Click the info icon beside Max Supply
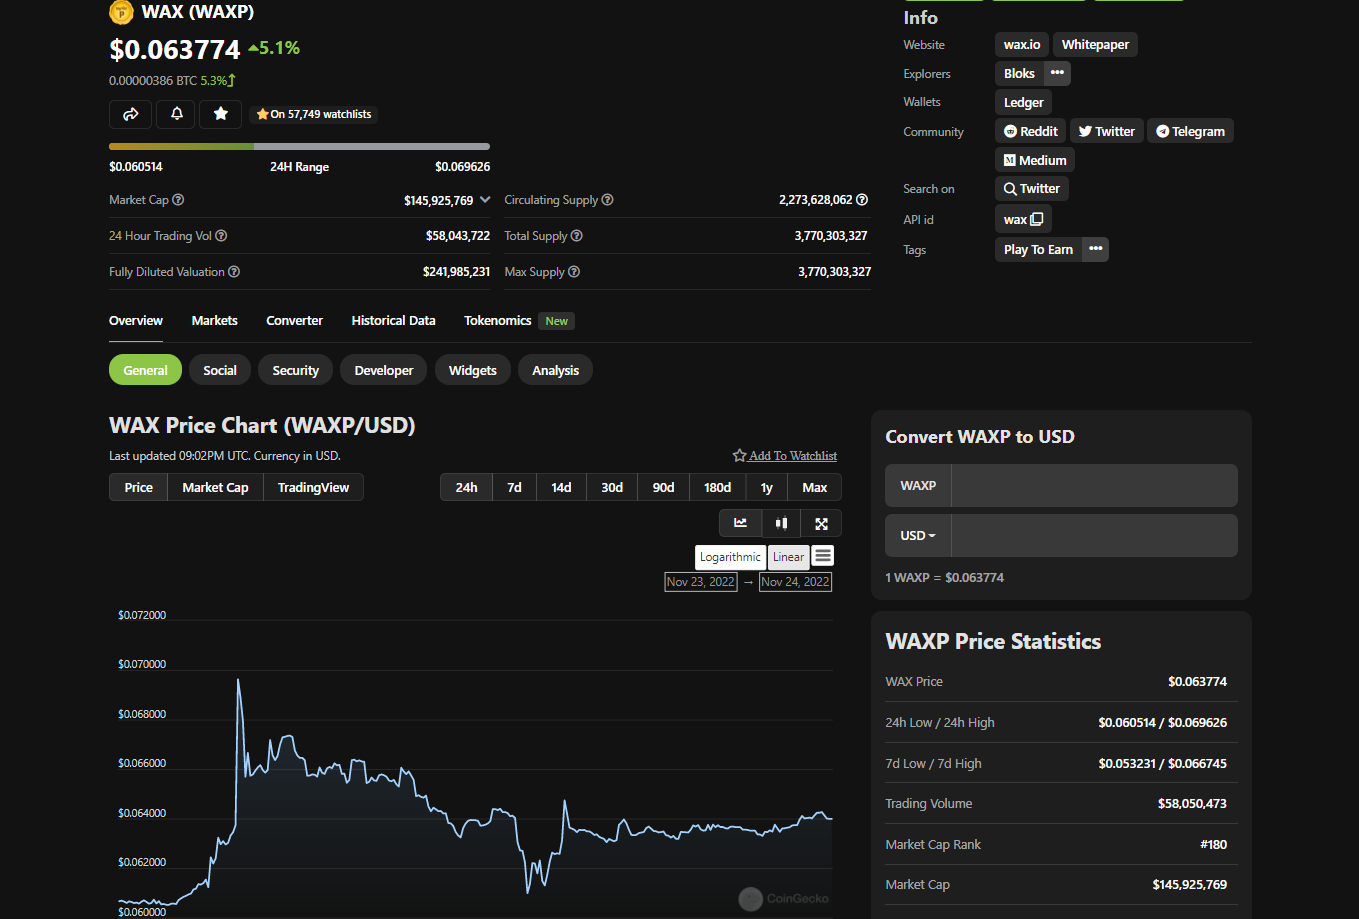The image size is (1359, 919). click(574, 272)
